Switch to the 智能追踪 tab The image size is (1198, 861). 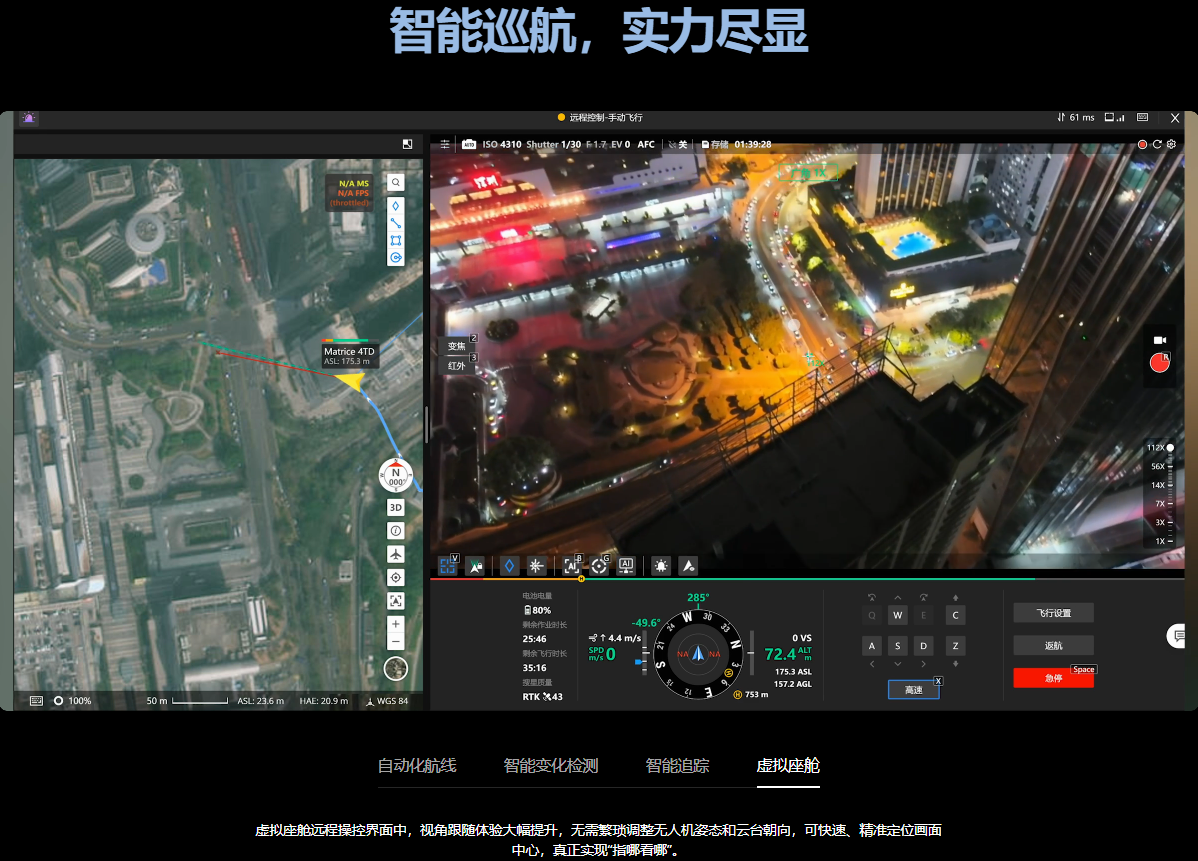[x=677, y=766]
